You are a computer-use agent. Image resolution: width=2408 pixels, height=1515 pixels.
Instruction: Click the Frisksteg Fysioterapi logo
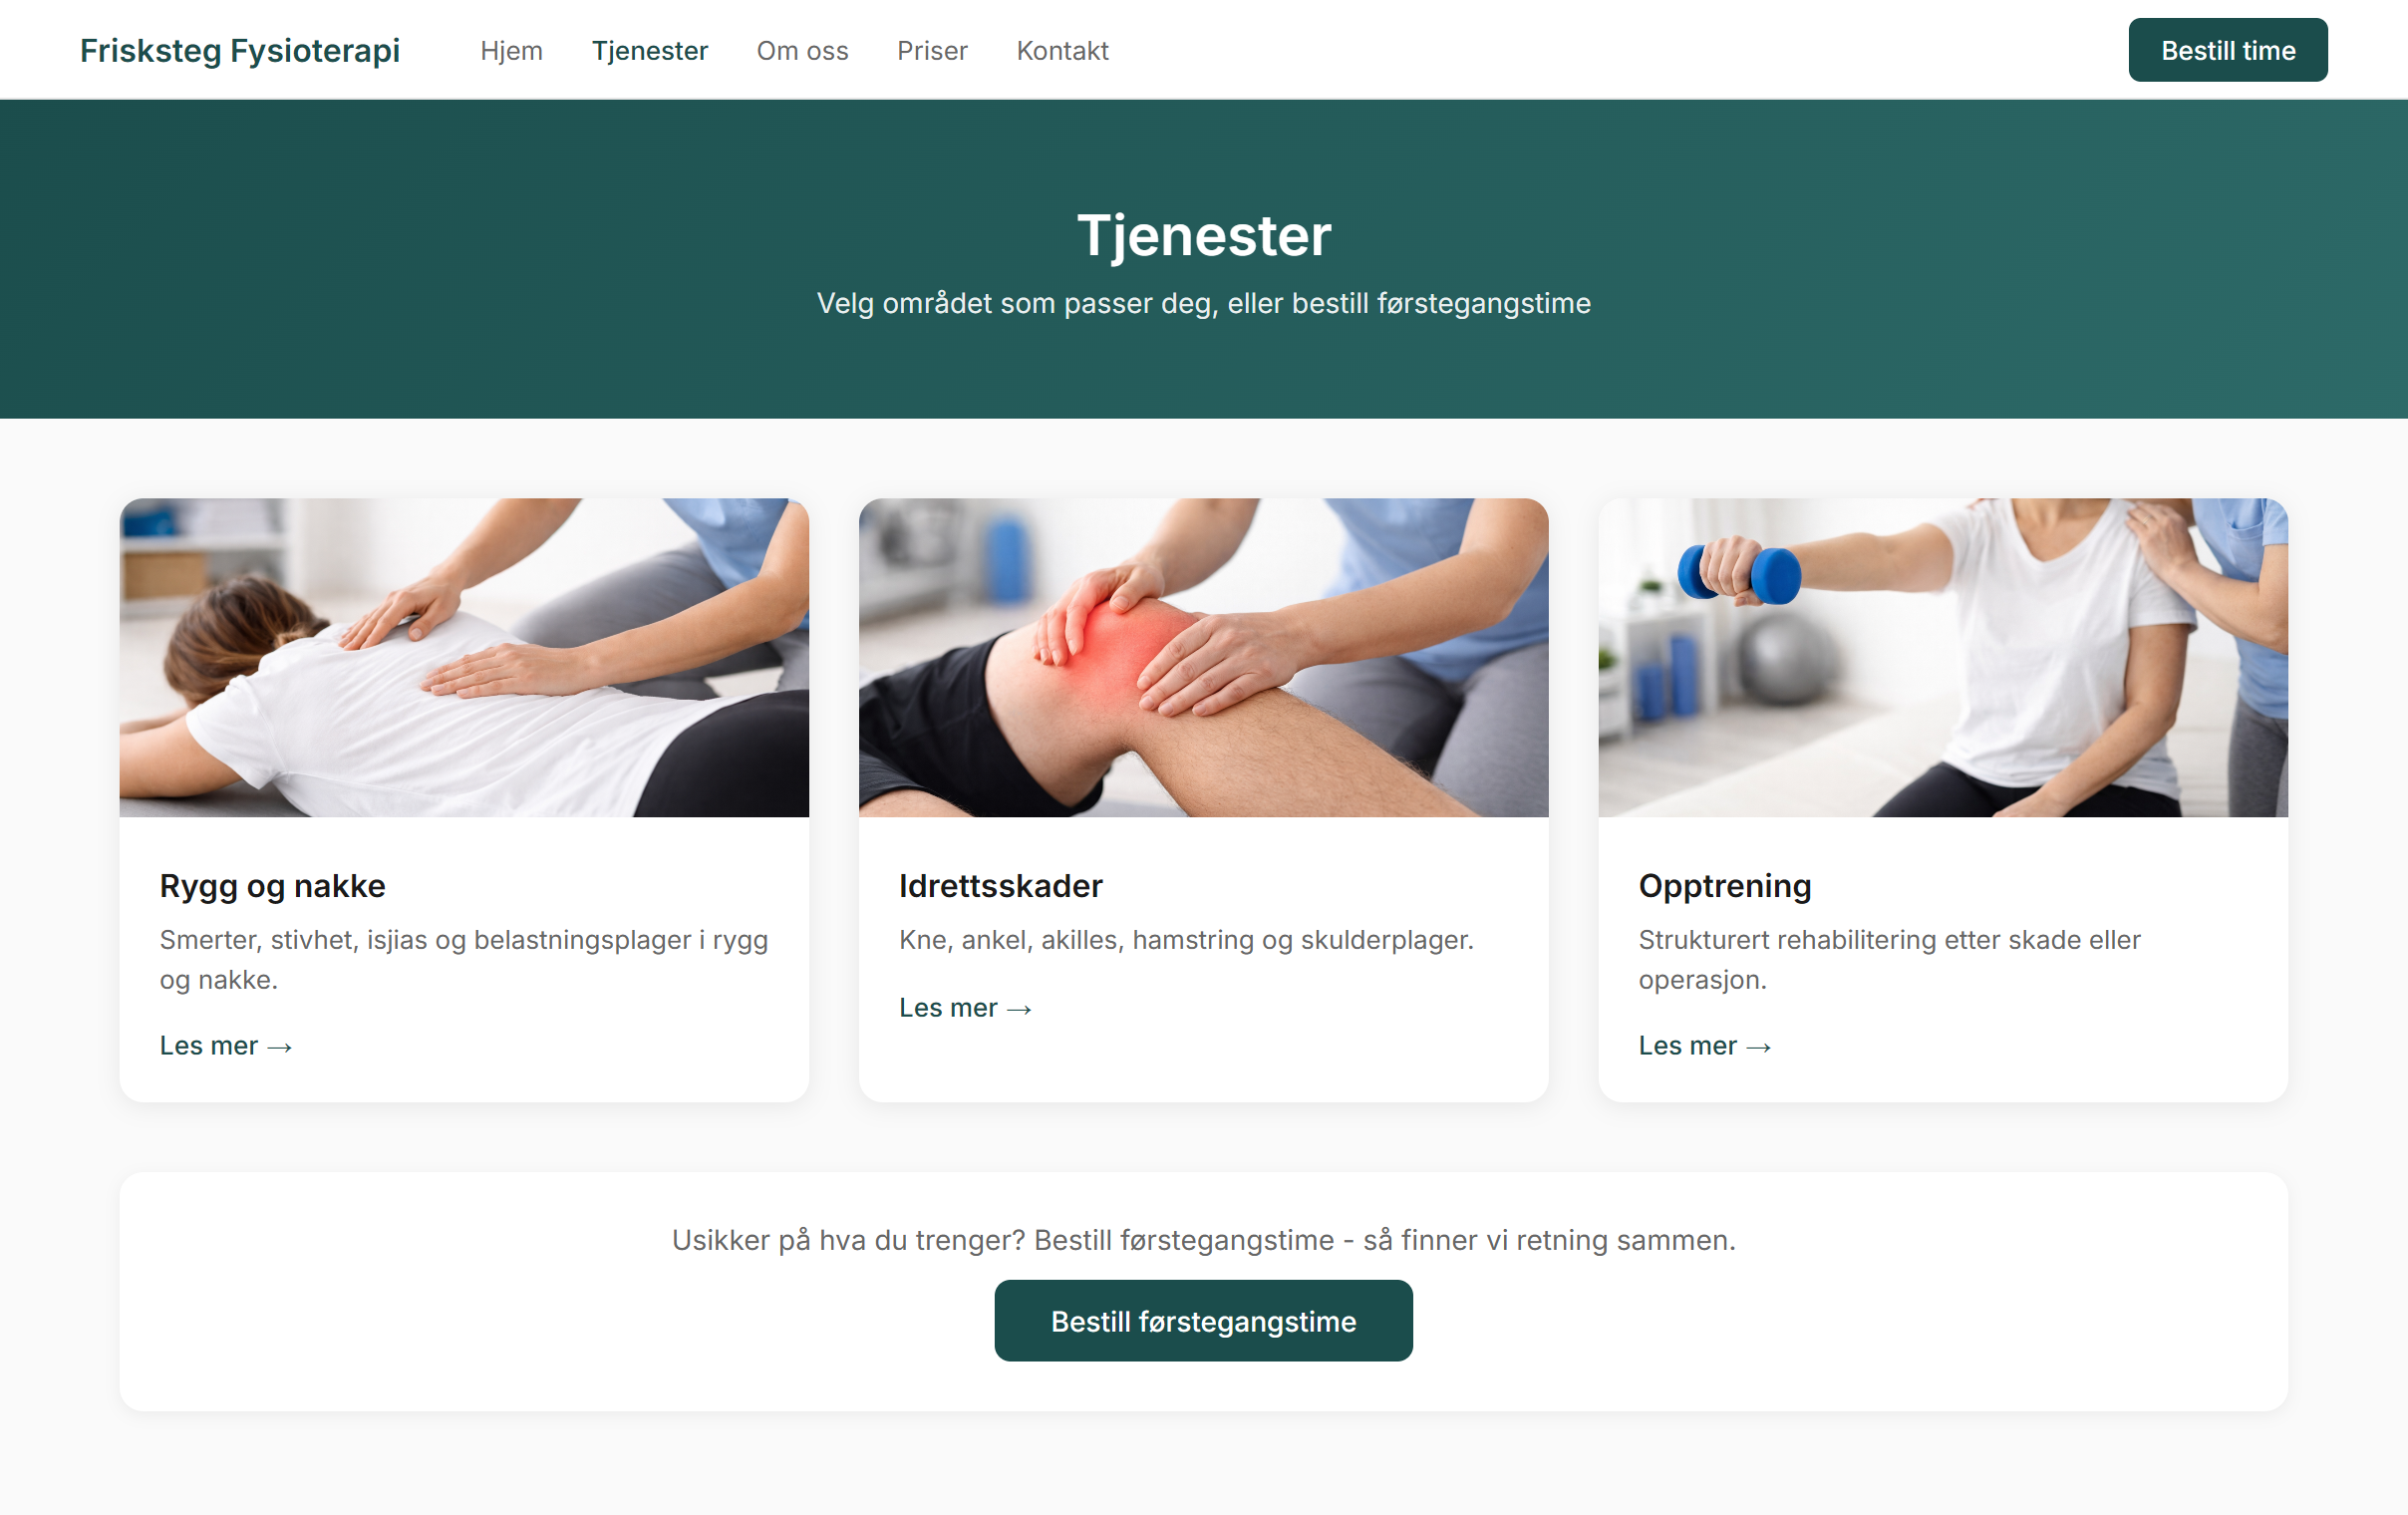click(x=240, y=50)
